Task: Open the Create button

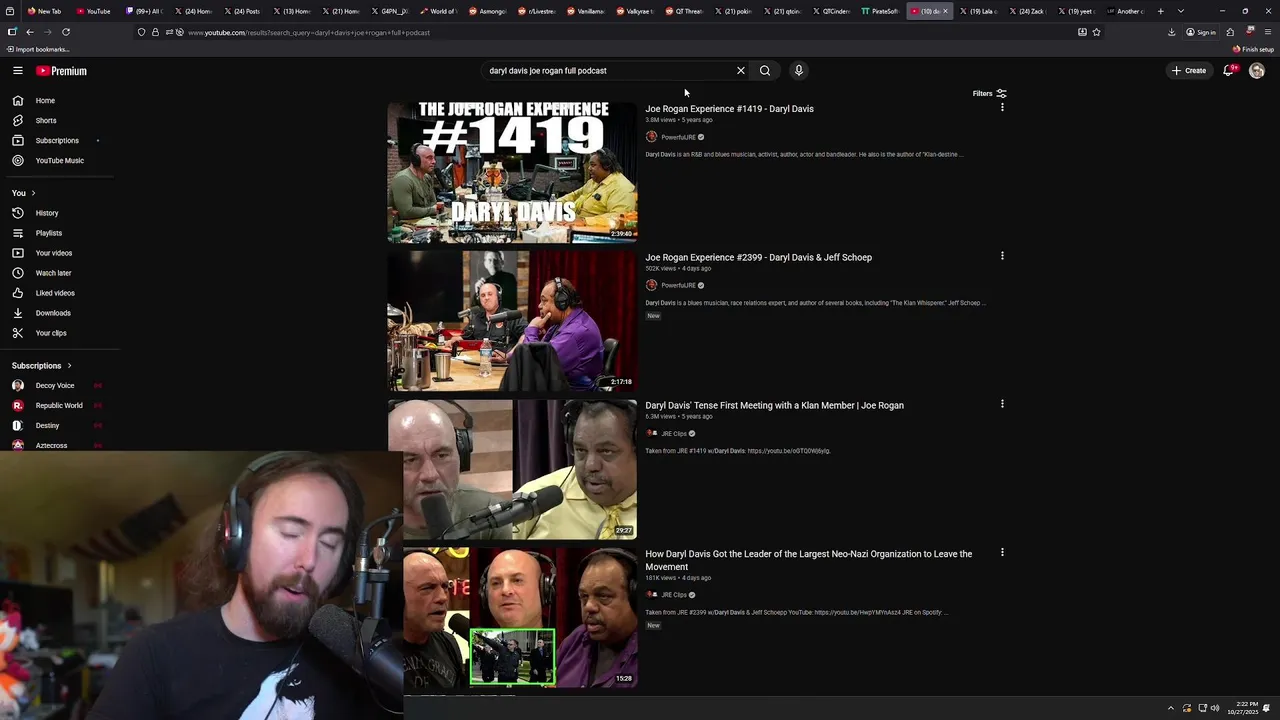Action: 1189,71
